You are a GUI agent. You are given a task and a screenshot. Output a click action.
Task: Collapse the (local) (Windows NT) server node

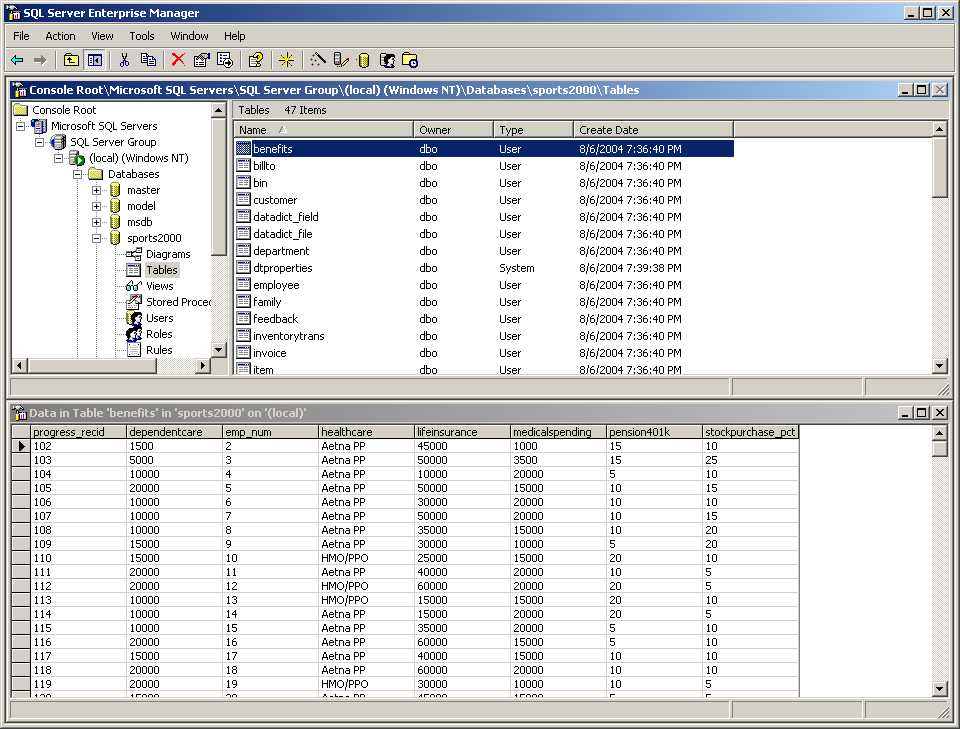(59, 158)
